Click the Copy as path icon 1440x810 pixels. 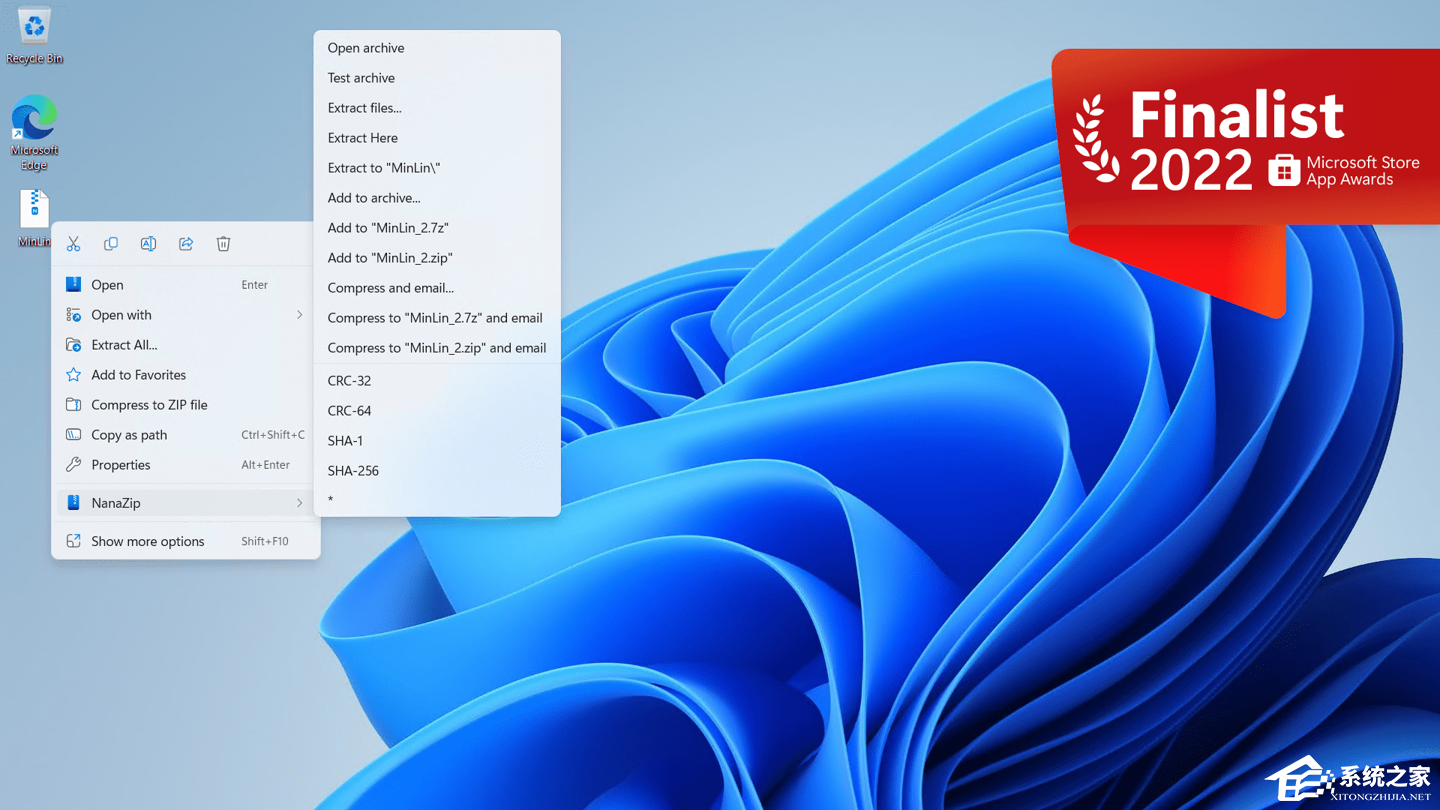(x=73, y=435)
